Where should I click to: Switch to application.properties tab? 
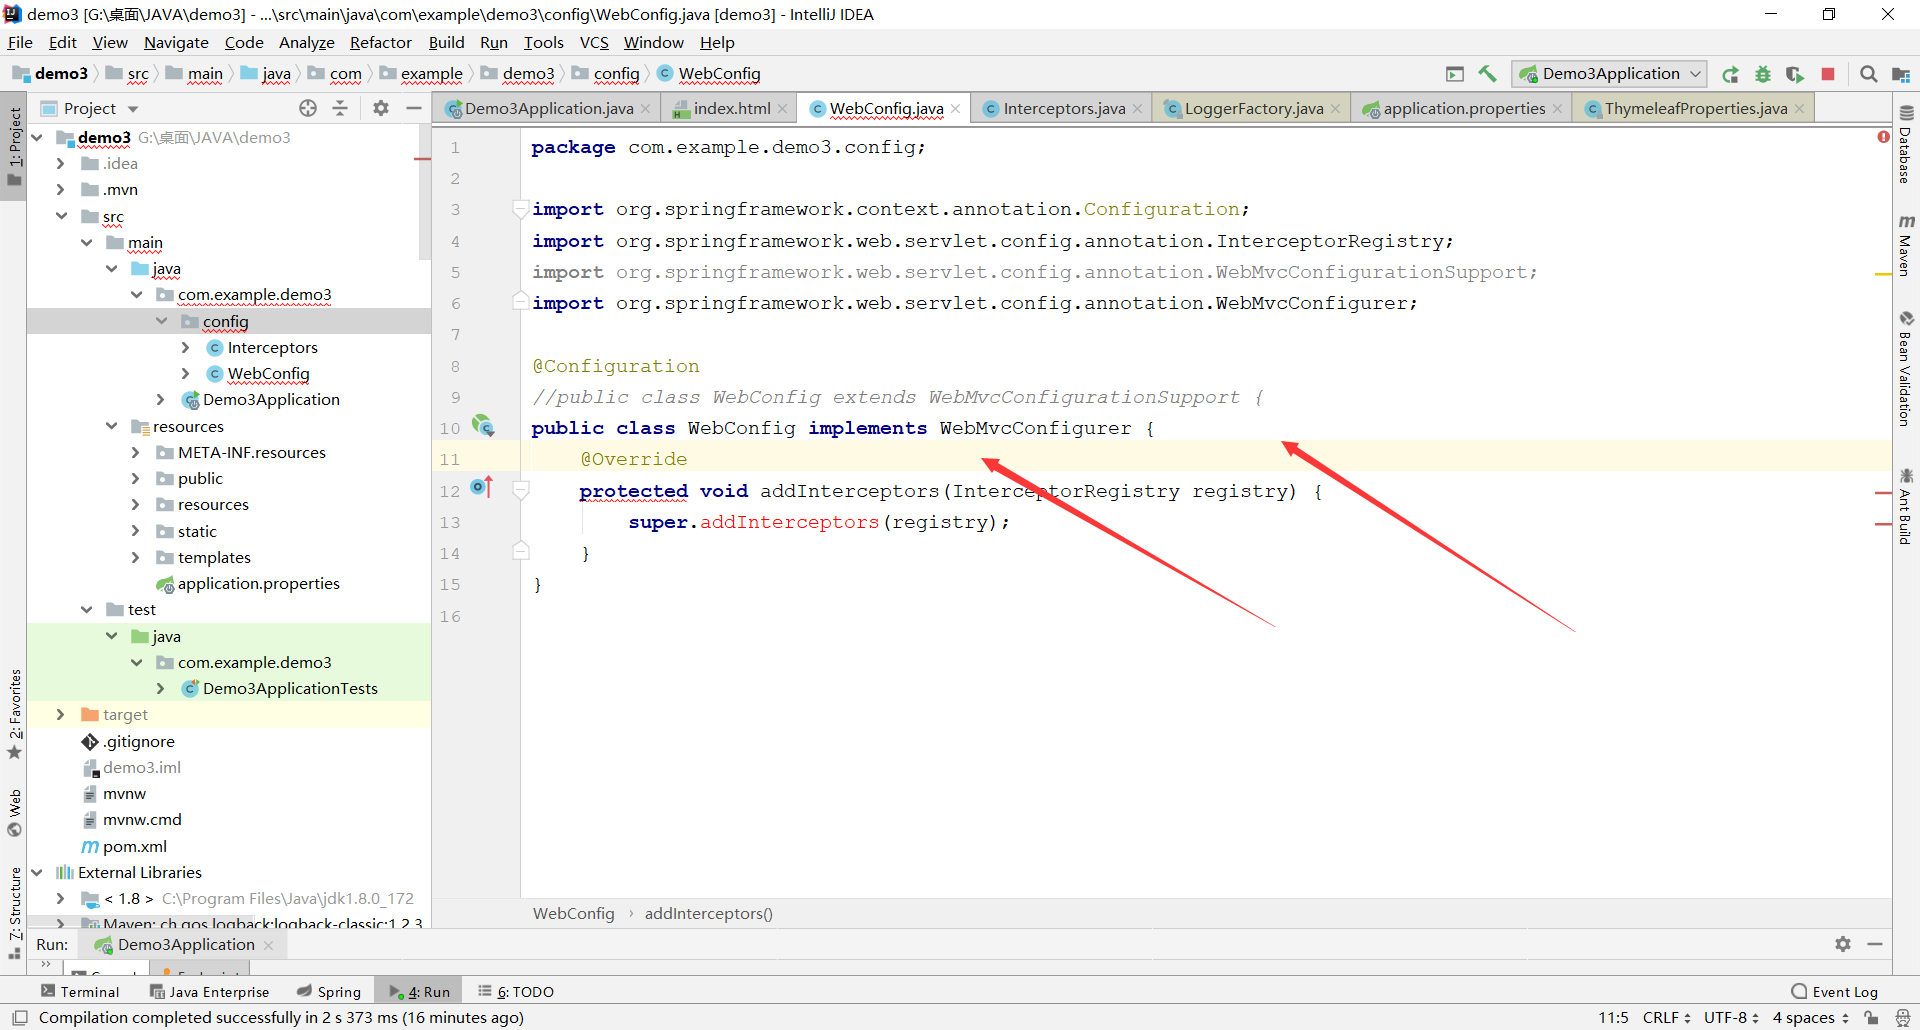[1461, 108]
